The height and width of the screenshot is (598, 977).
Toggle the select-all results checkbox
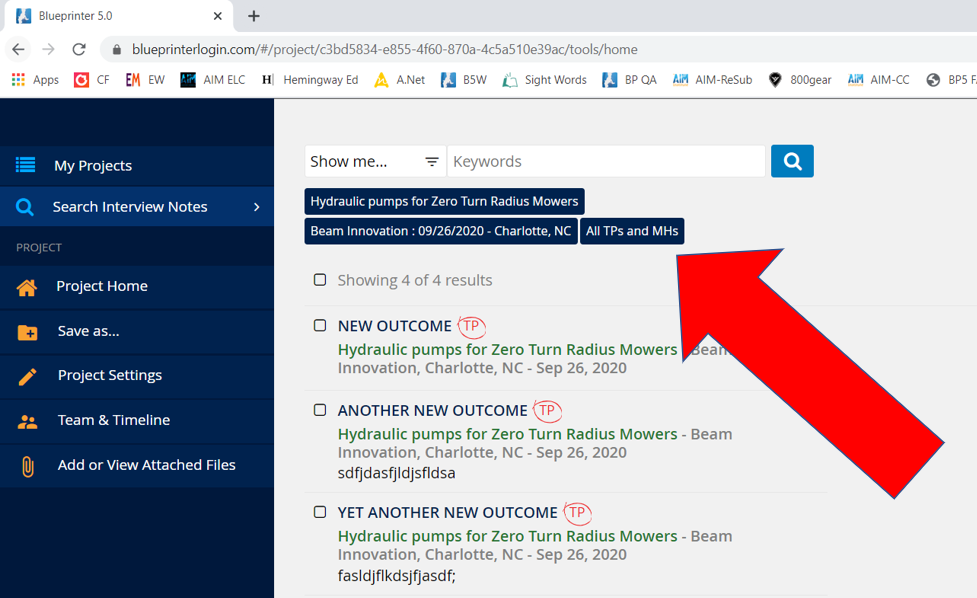click(320, 280)
